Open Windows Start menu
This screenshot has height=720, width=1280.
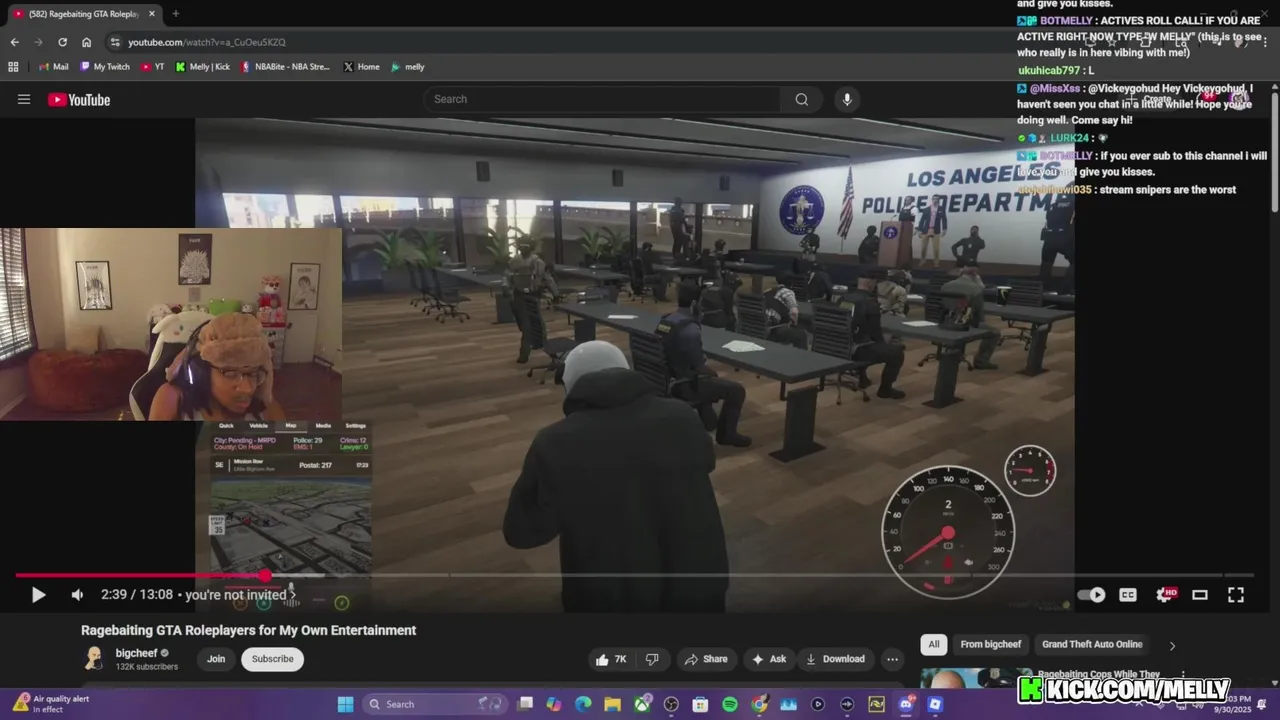345,704
